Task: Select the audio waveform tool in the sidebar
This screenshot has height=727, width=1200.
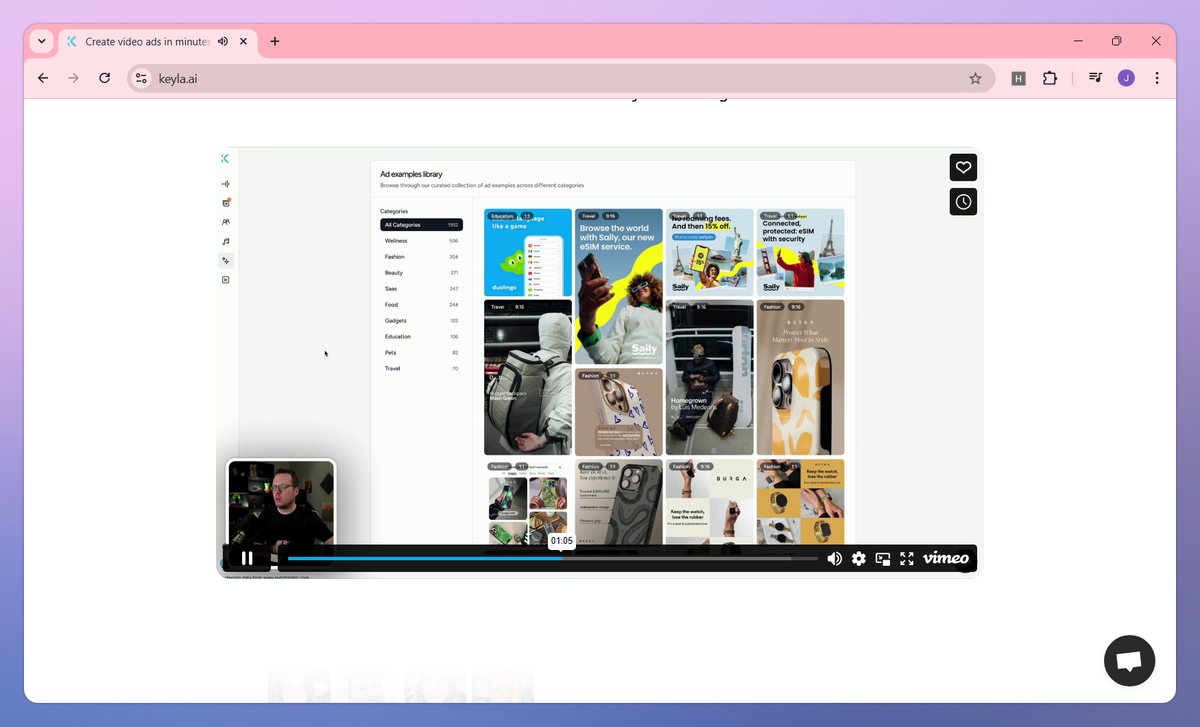Action: (226, 183)
